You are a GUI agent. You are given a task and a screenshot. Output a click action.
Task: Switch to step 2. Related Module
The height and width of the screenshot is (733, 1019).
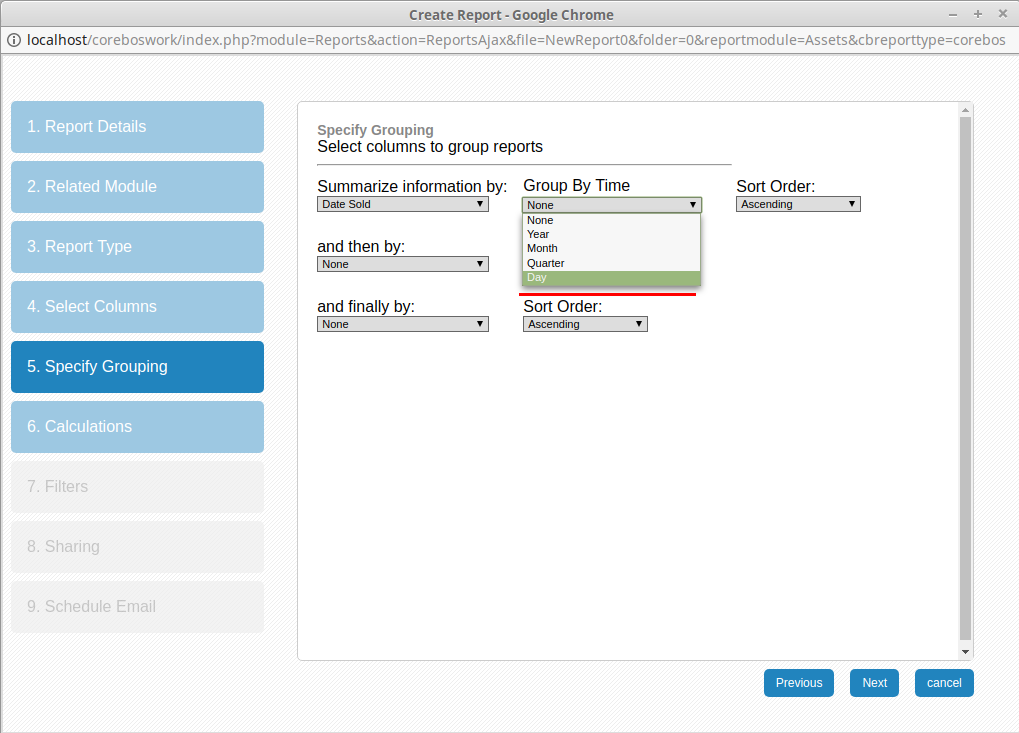tap(137, 187)
